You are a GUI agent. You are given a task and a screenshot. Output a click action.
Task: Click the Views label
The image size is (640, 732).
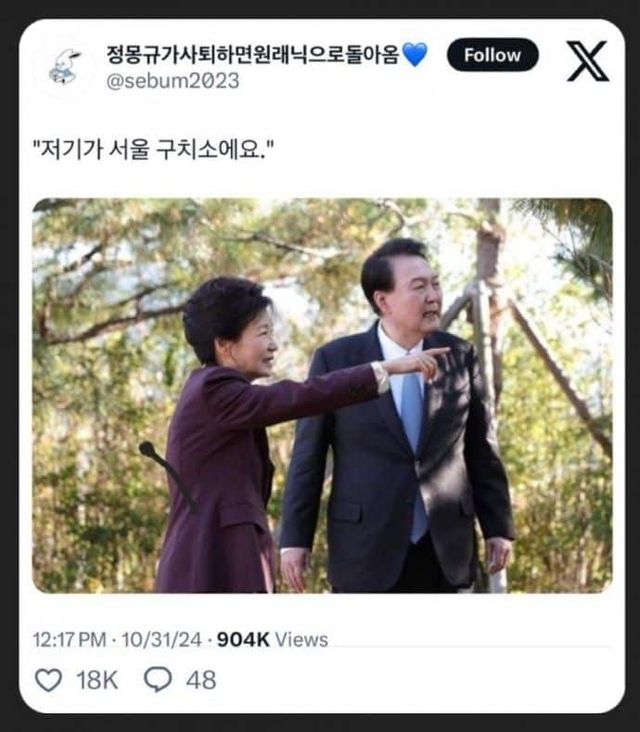(301, 639)
